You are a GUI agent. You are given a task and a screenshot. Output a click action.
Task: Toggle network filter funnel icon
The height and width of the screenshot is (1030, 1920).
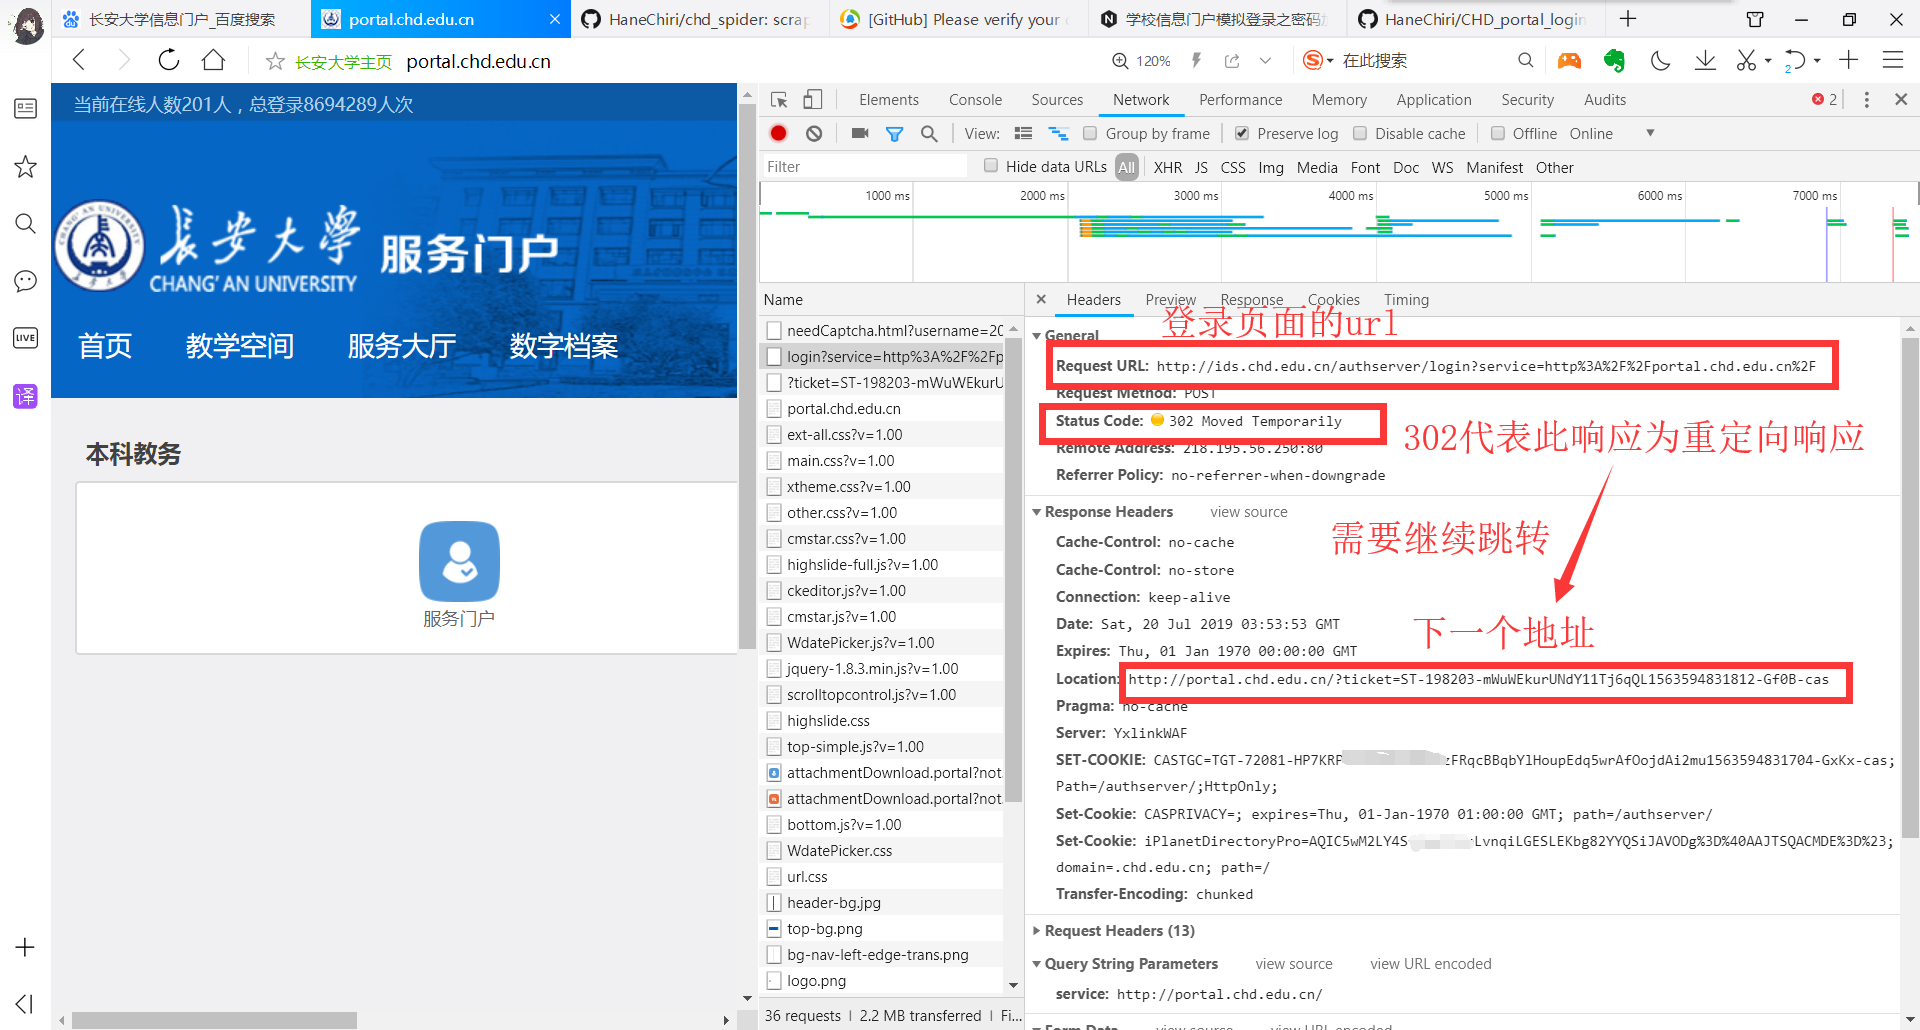(x=894, y=134)
